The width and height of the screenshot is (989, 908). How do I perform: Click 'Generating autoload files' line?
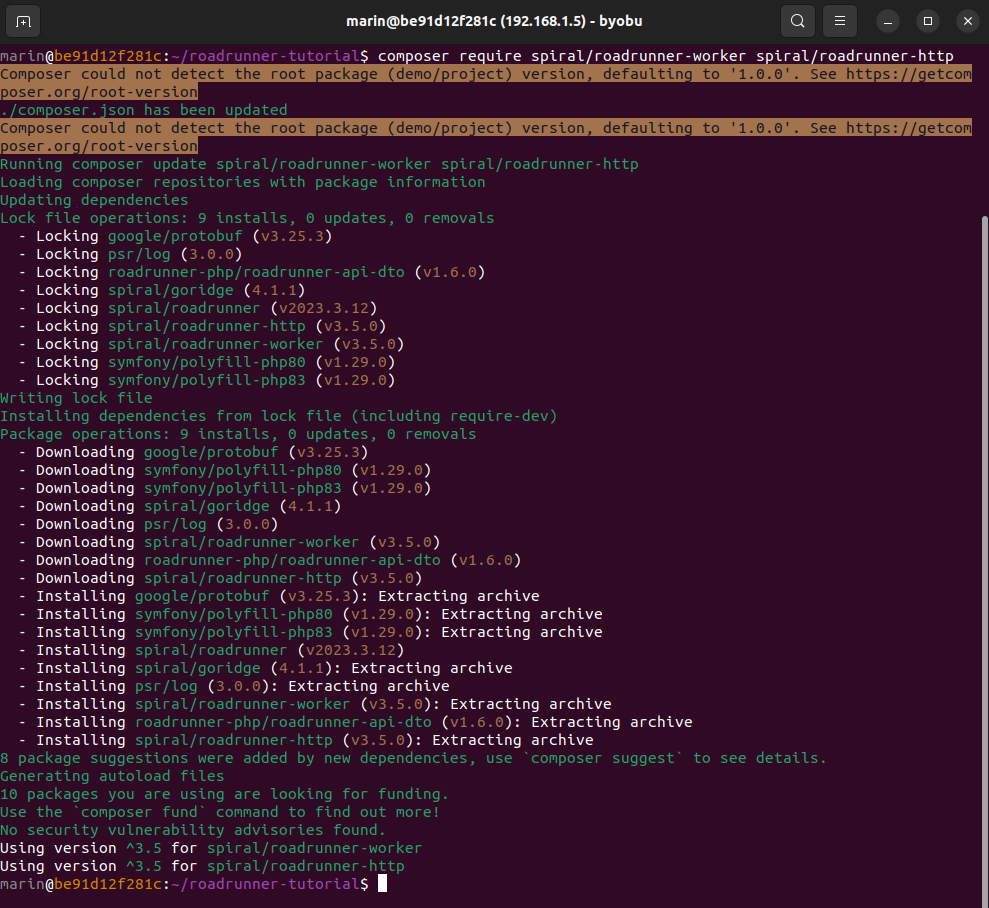pyautogui.click(x=112, y=776)
